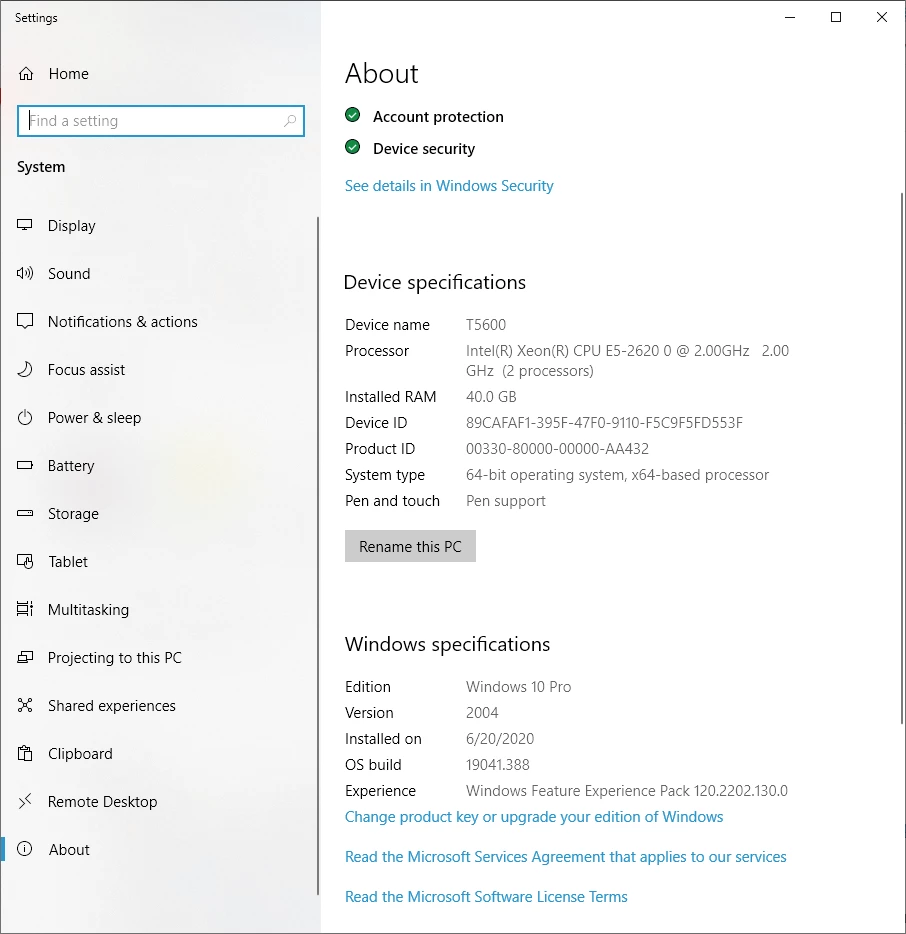Viewport: 906px width, 934px height.
Task: Open Tablet settings
Action: tap(68, 562)
